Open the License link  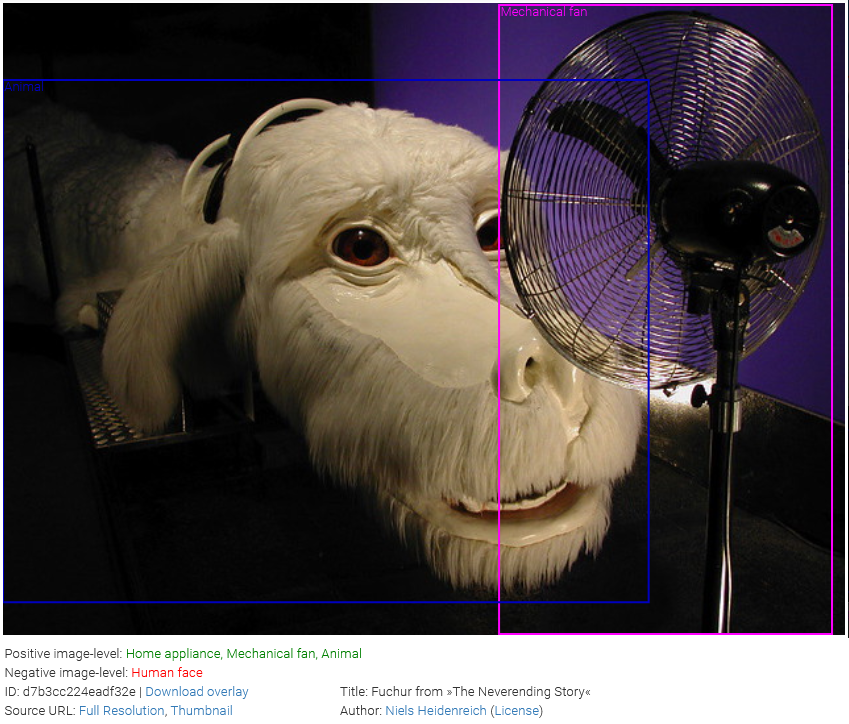coord(517,710)
